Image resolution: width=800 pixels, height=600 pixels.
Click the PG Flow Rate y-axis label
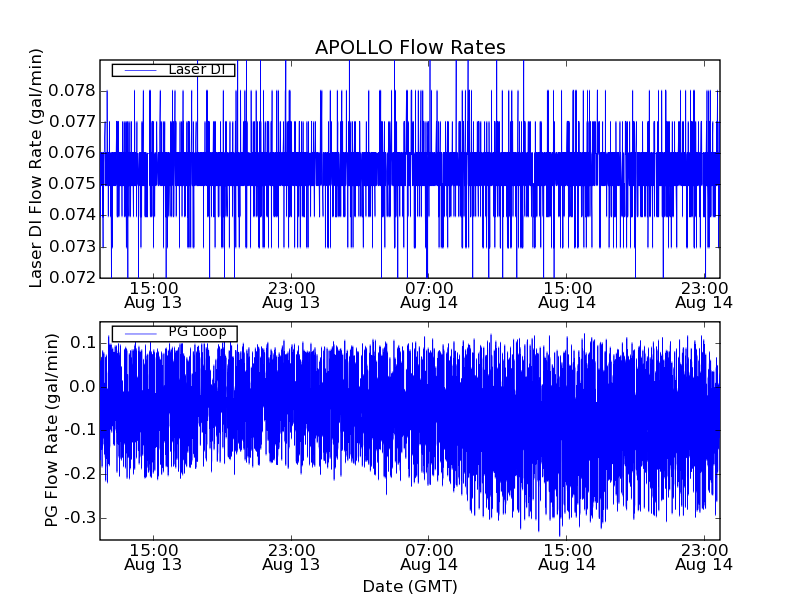51,430
